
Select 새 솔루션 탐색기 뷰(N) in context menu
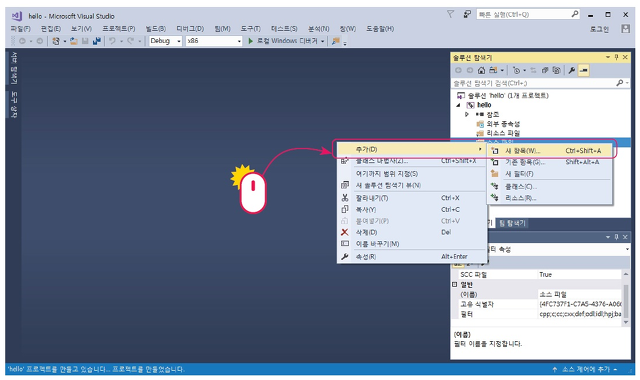point(412,185)
